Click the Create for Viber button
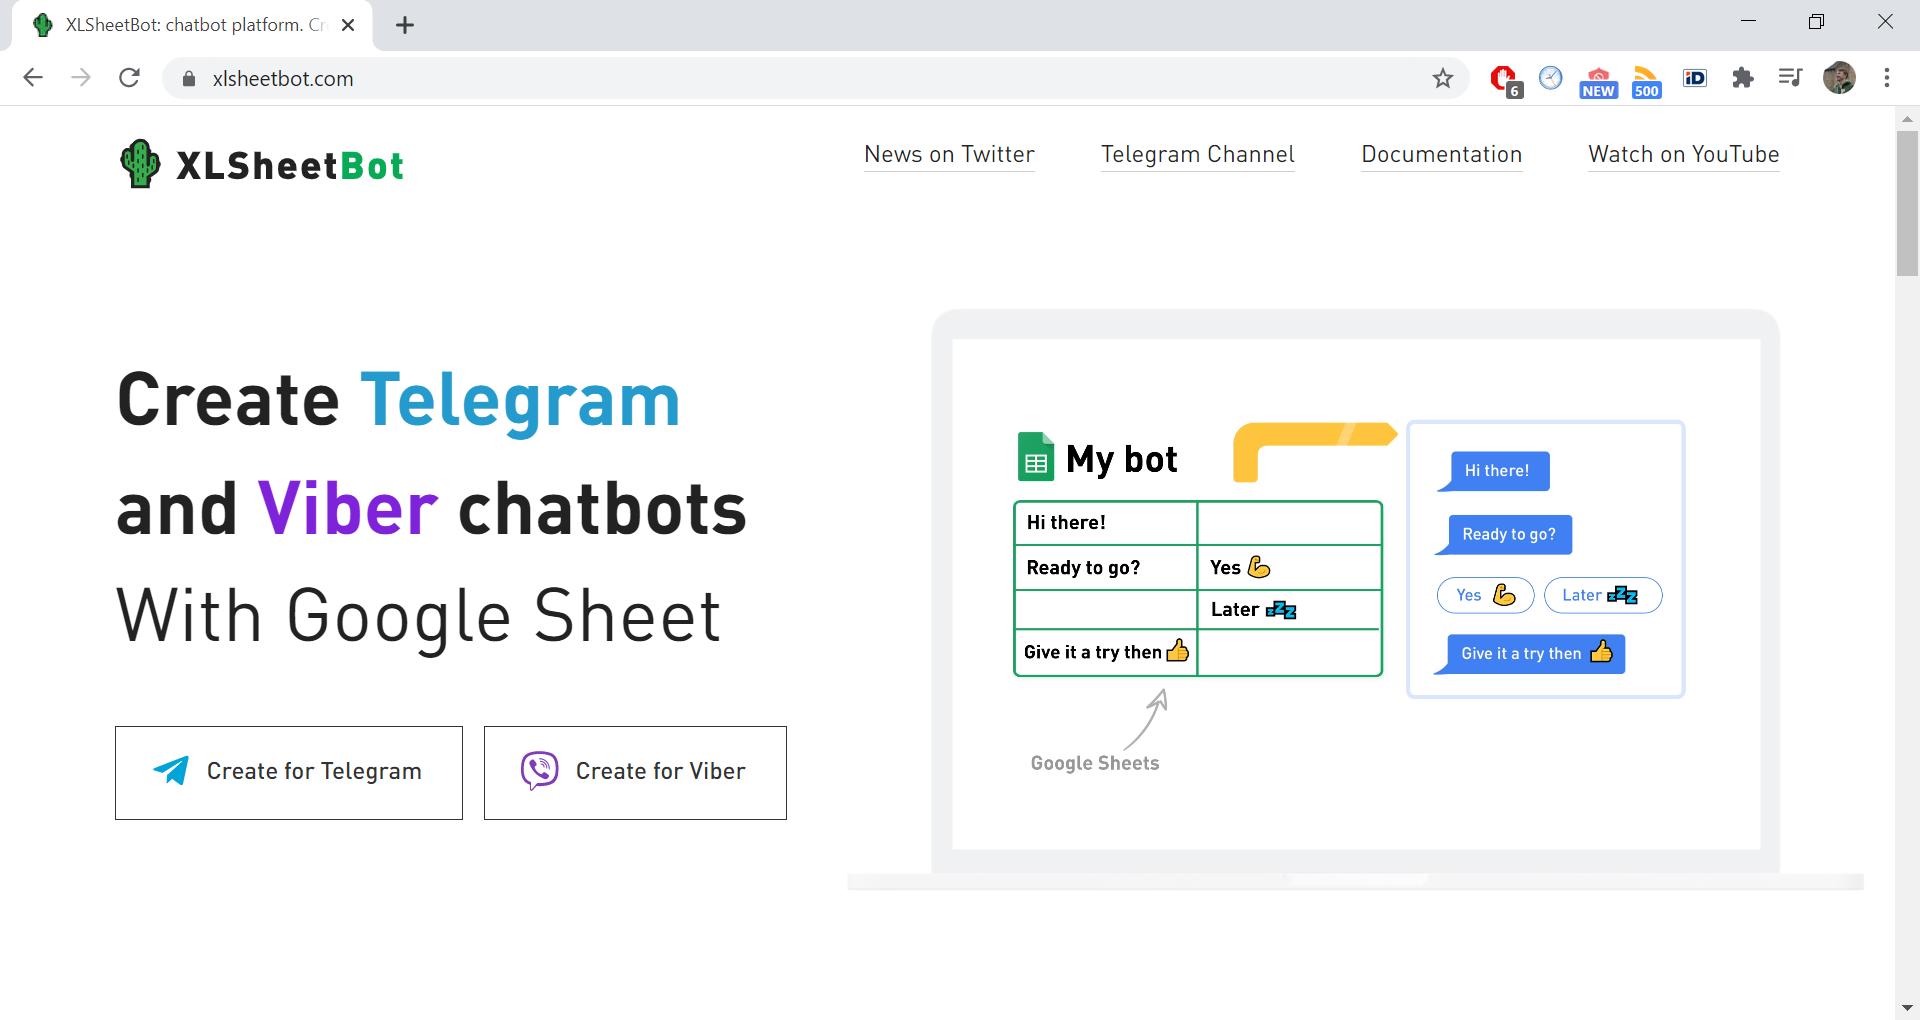This screenshot has width=1920, height=1020. [634, 771]
